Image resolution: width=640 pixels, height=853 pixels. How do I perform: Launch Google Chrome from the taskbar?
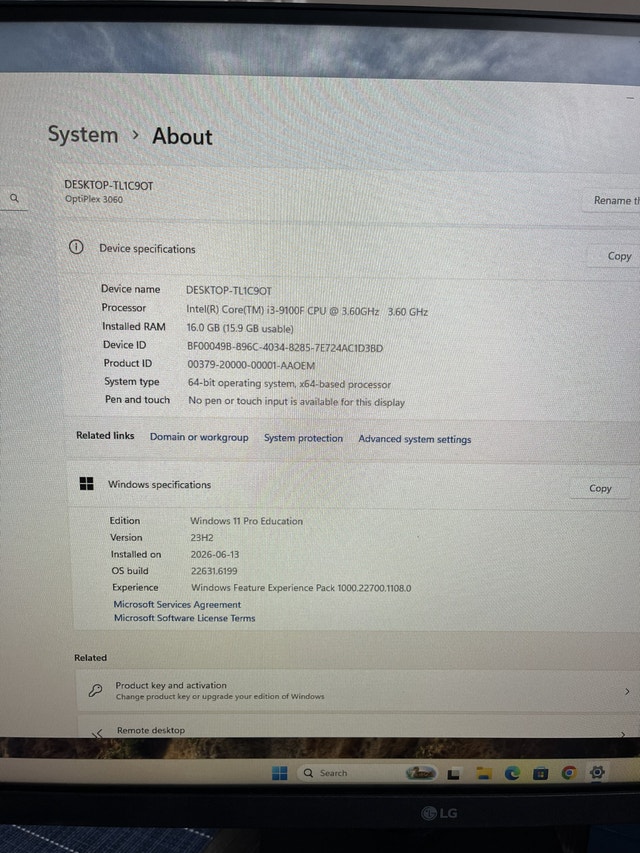tap(569, 772)
